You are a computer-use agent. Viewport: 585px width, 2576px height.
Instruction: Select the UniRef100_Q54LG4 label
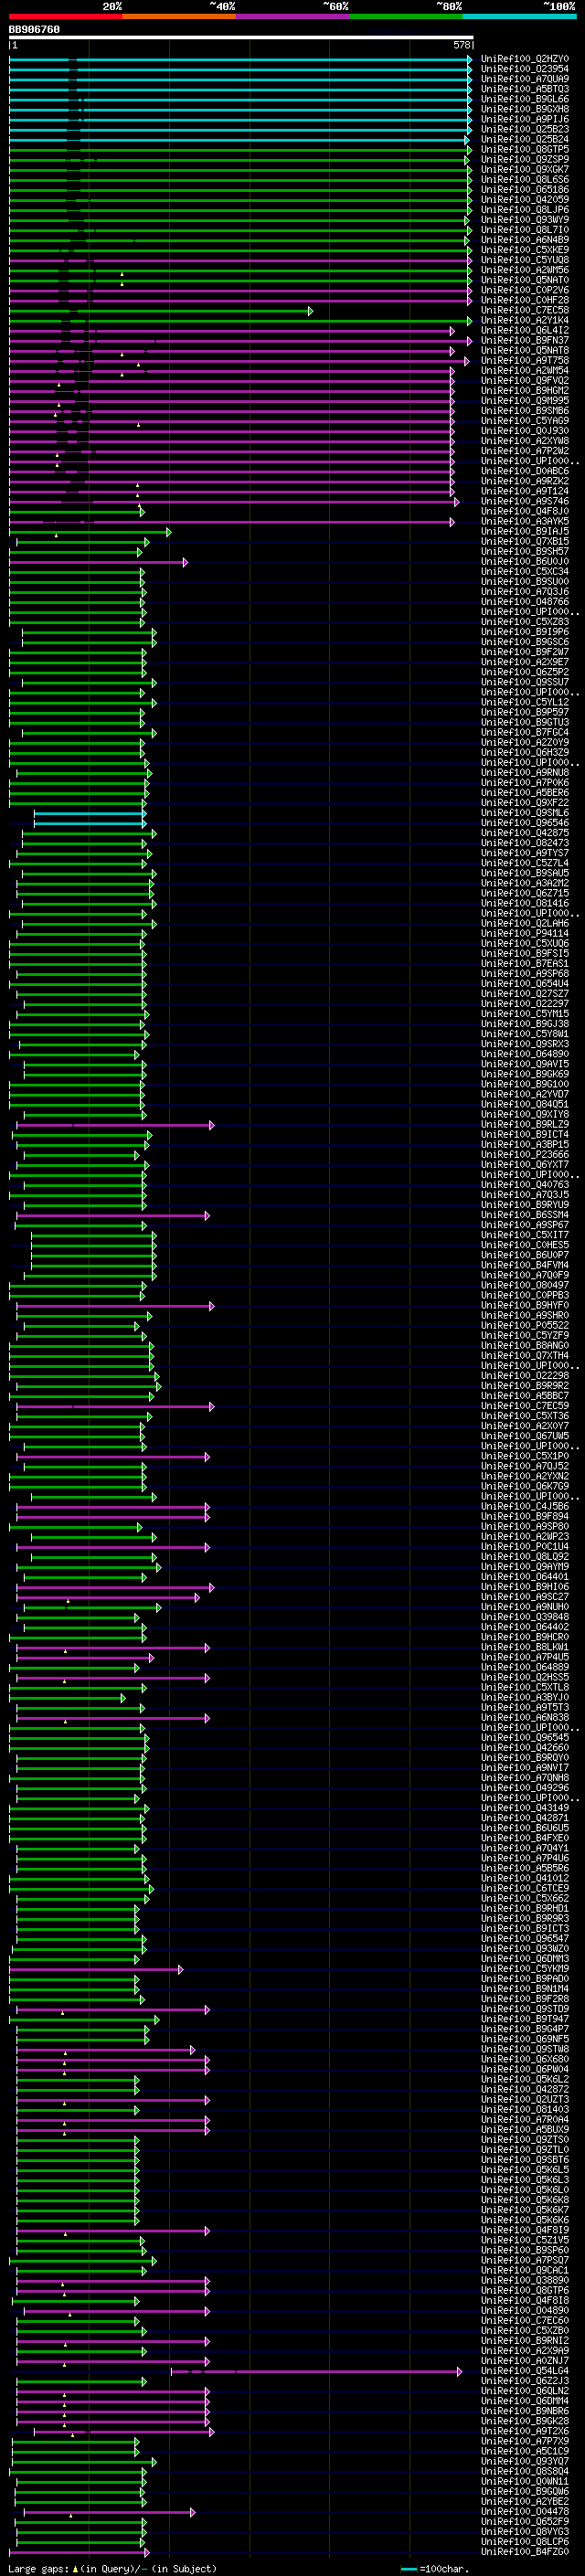[x=525, y=2370]
